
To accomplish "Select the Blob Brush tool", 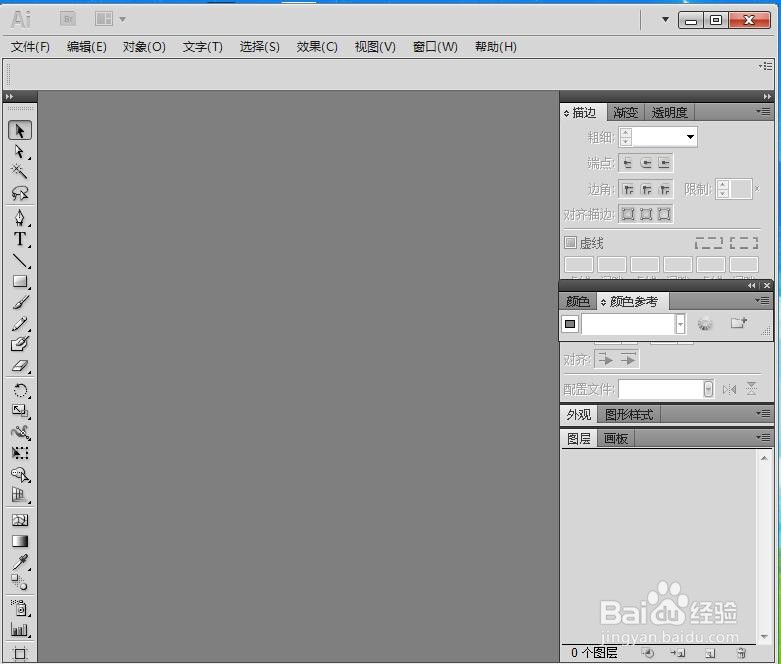I will click(x=20, y=344).
